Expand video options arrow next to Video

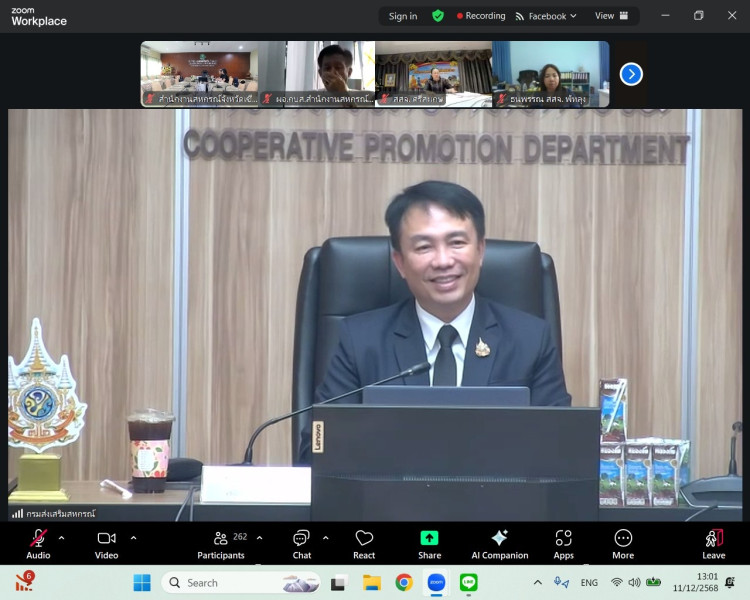point(133,537)
